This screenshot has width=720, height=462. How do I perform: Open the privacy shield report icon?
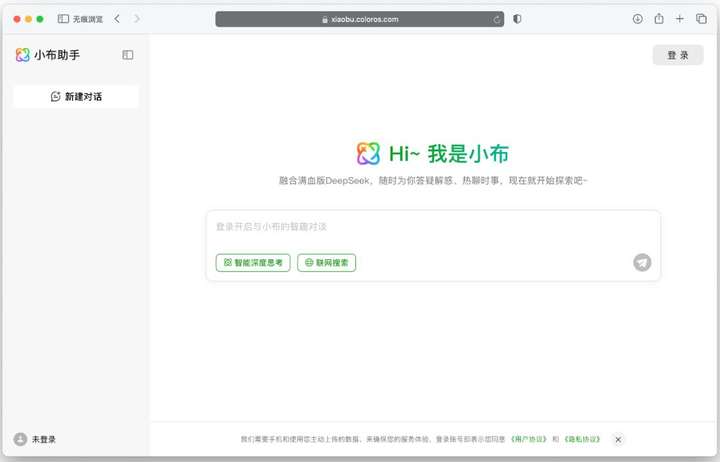(517, 19)
